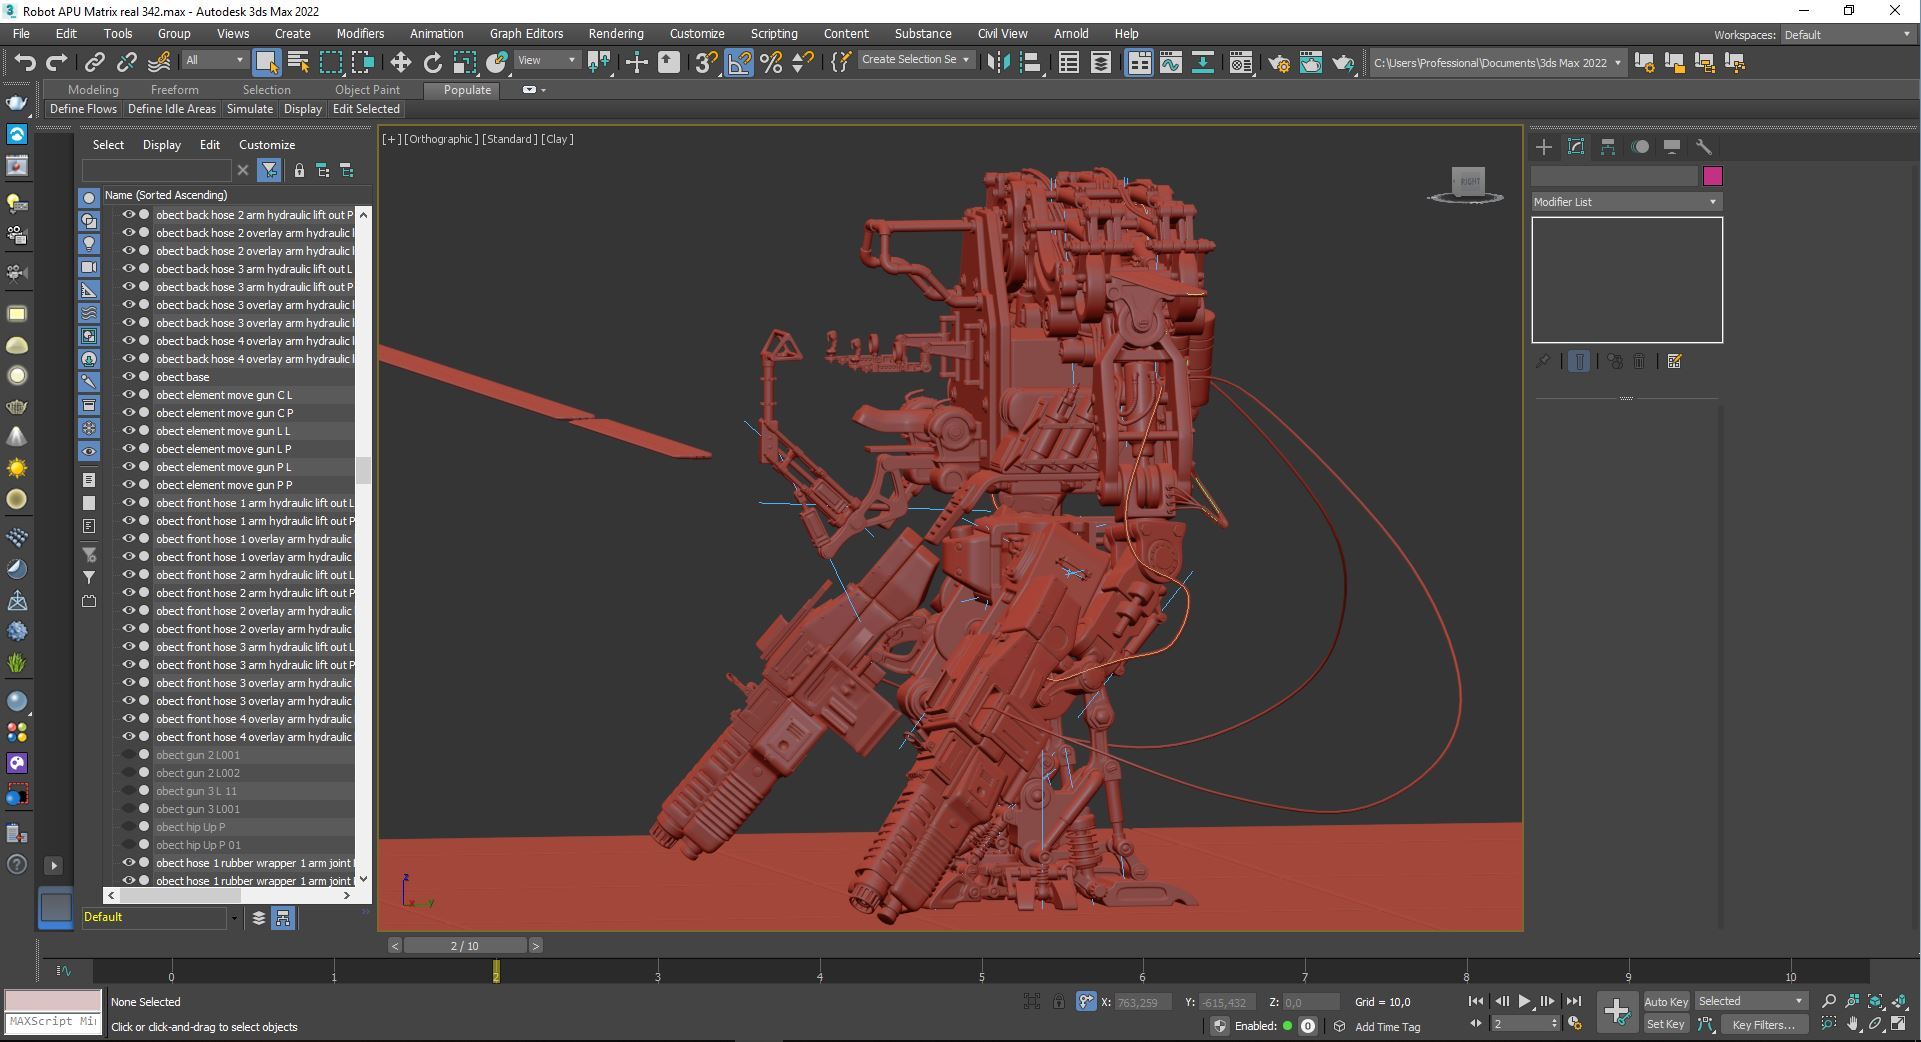Open the Hierarchy panel icon

tap(1608, 147)
